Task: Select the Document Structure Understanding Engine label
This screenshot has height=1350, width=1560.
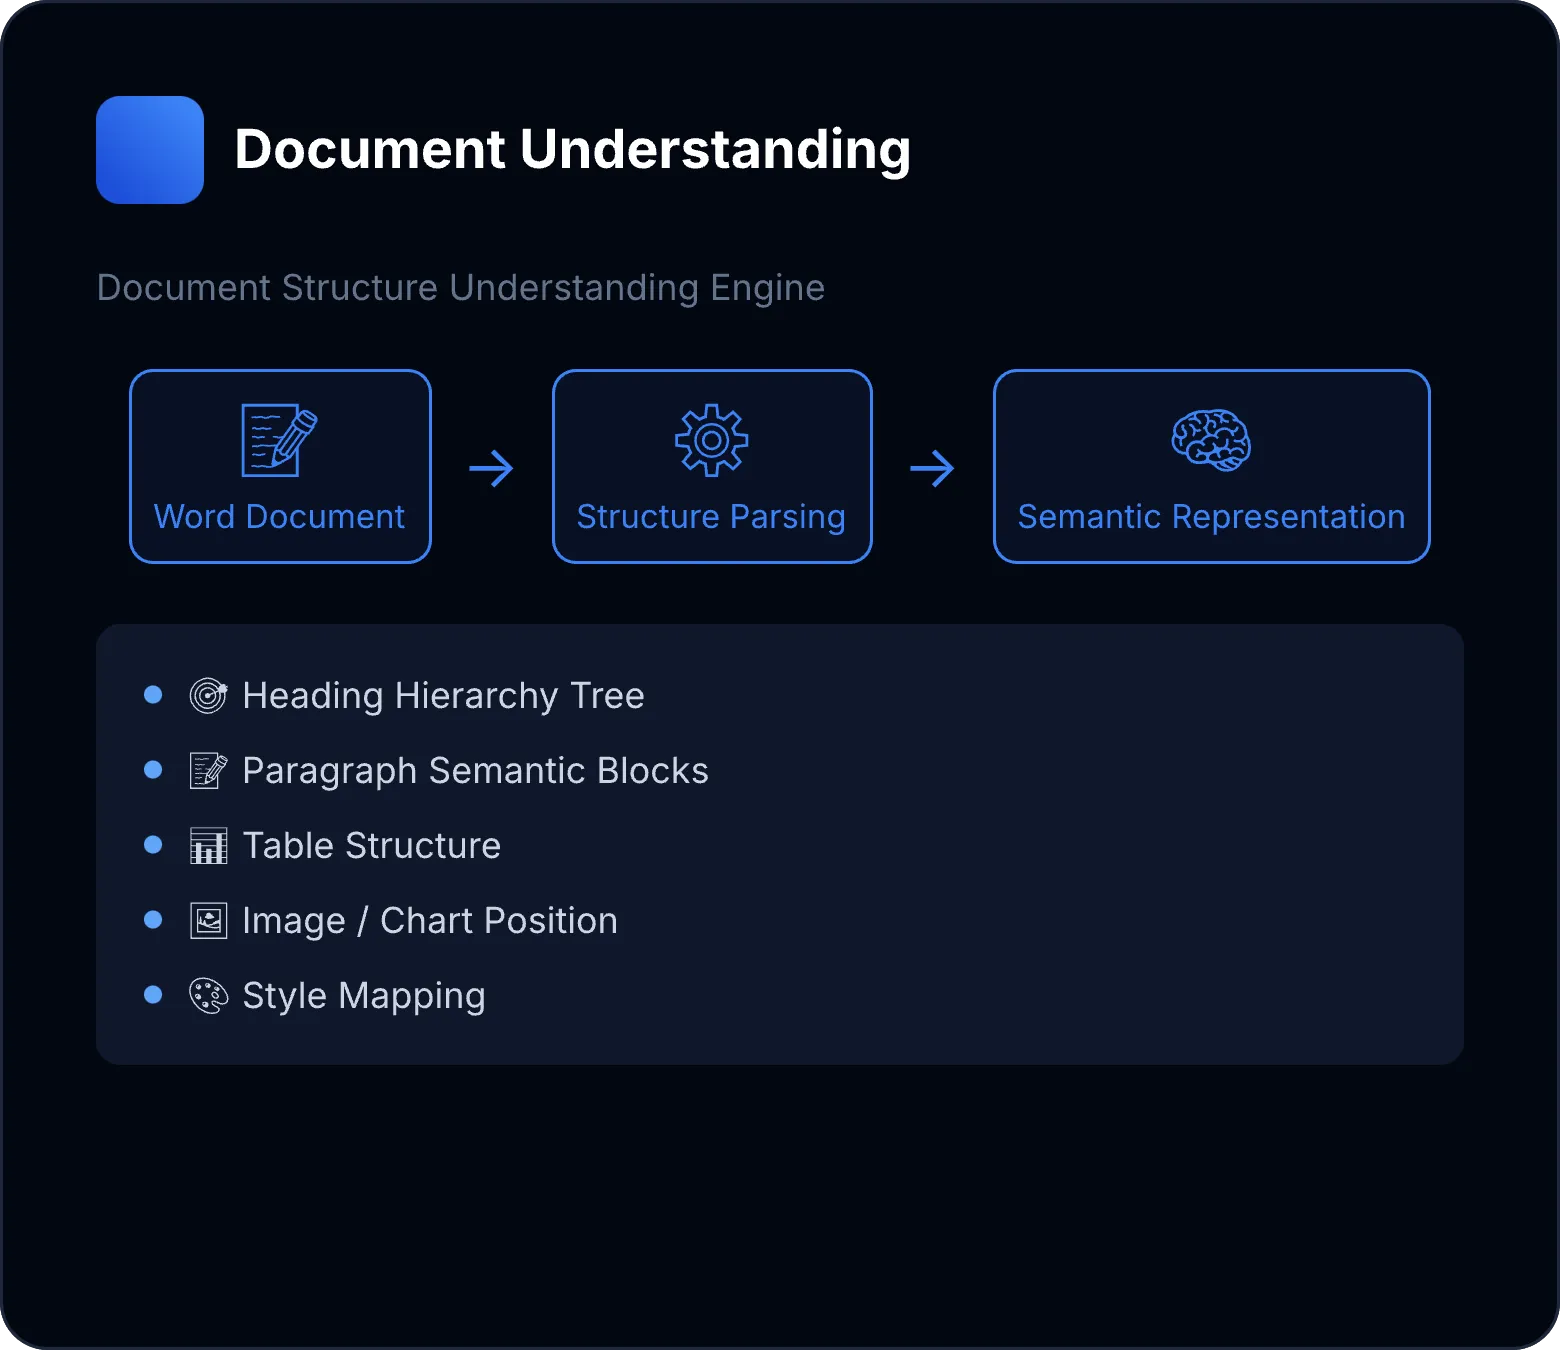Action: coord(459,288)
